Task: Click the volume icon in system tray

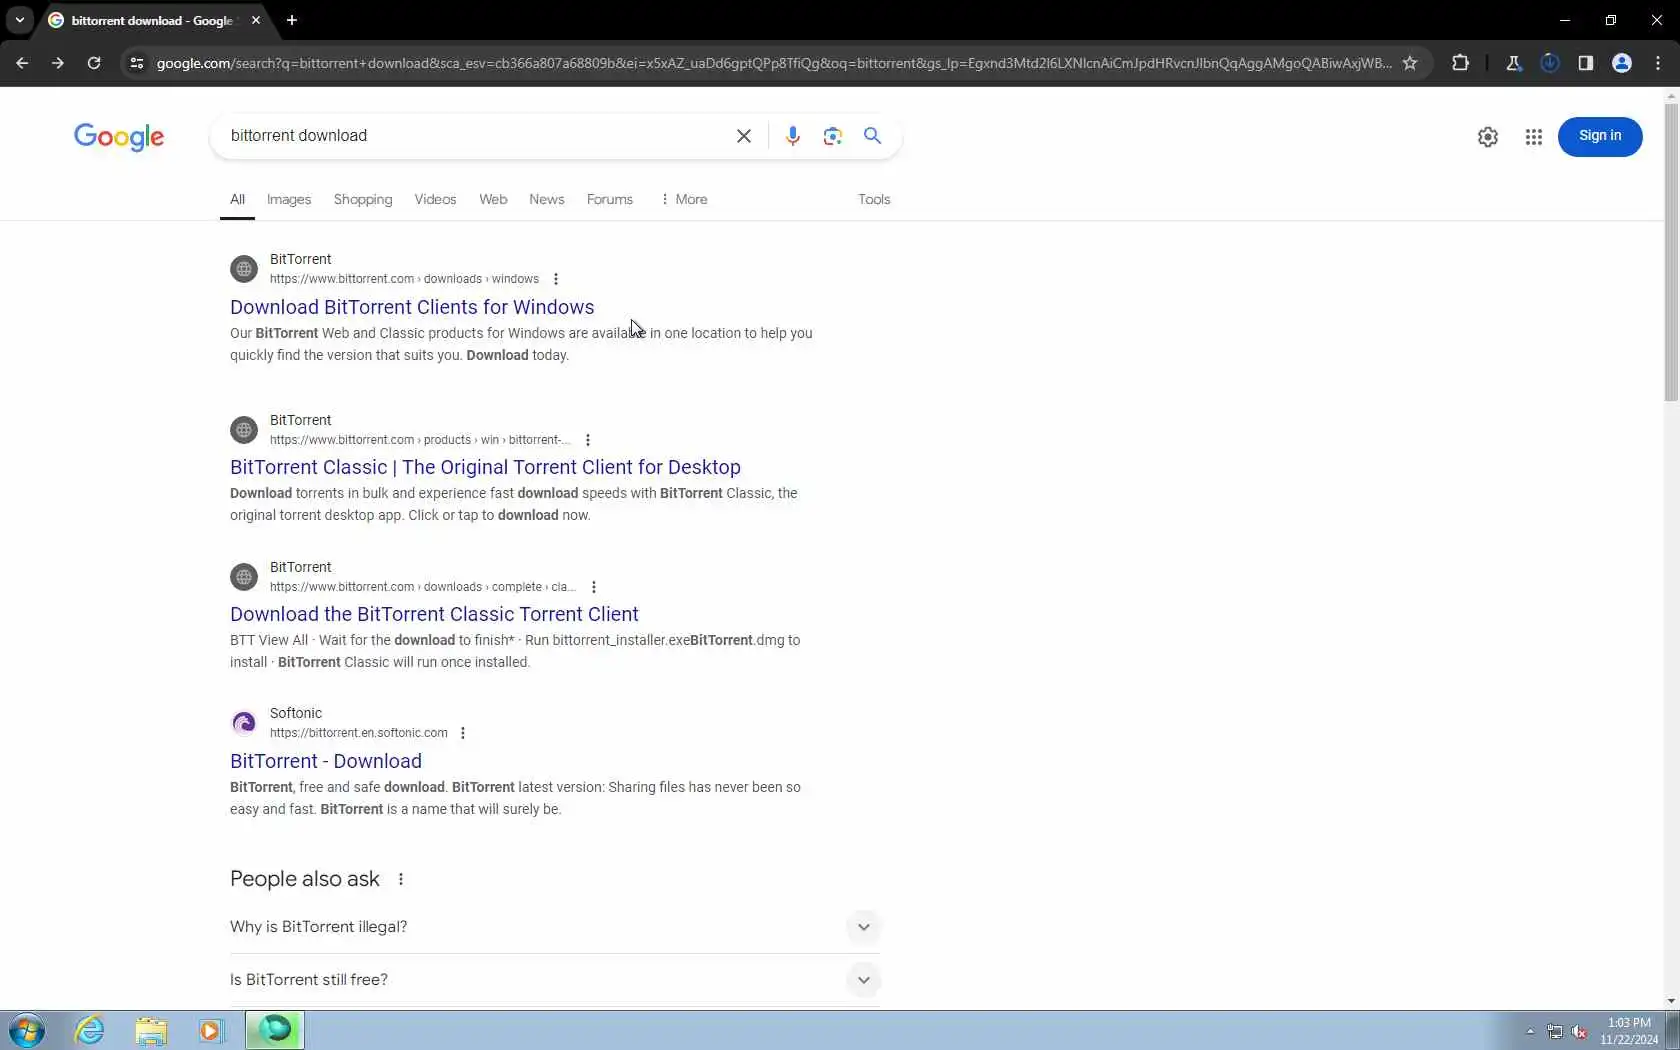Action: click(x=1580, y=1031)
